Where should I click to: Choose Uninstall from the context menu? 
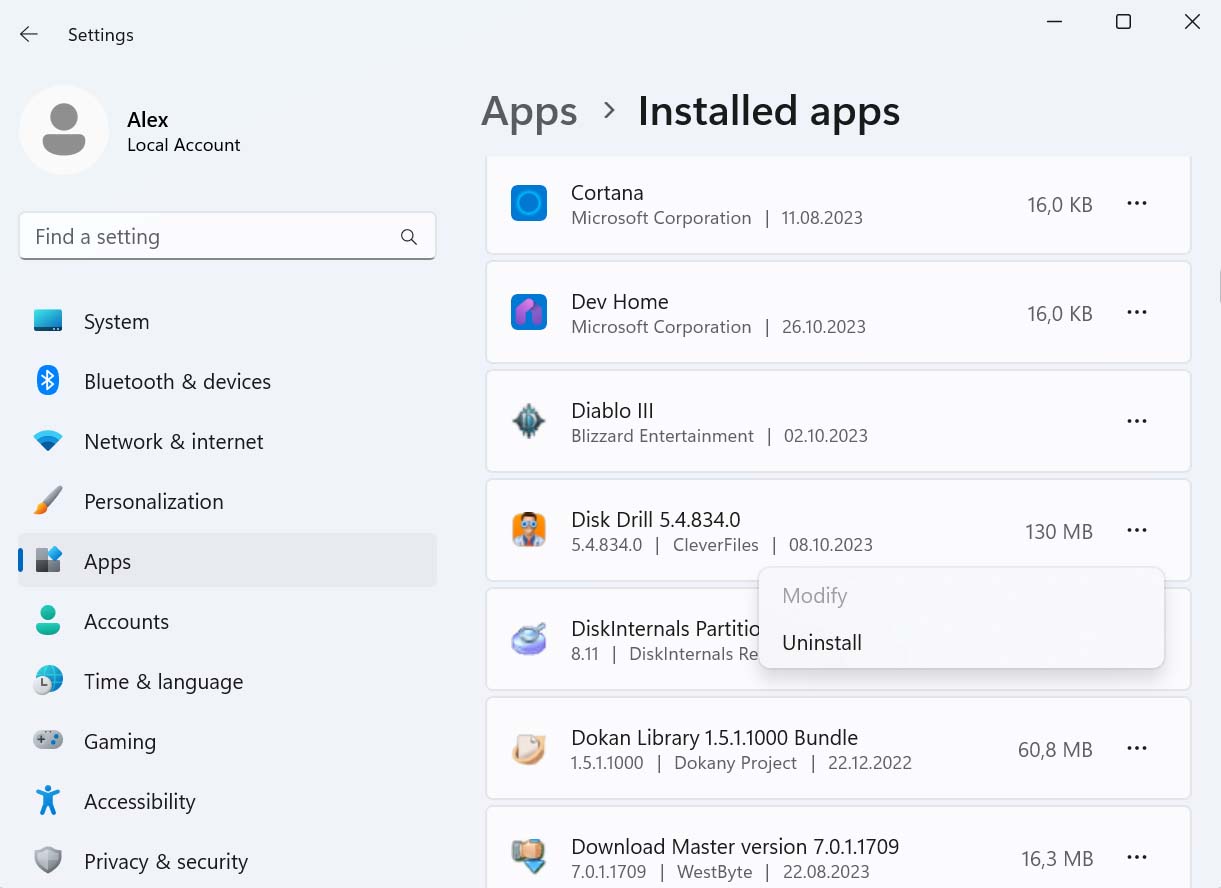click(x=961, y=643)
